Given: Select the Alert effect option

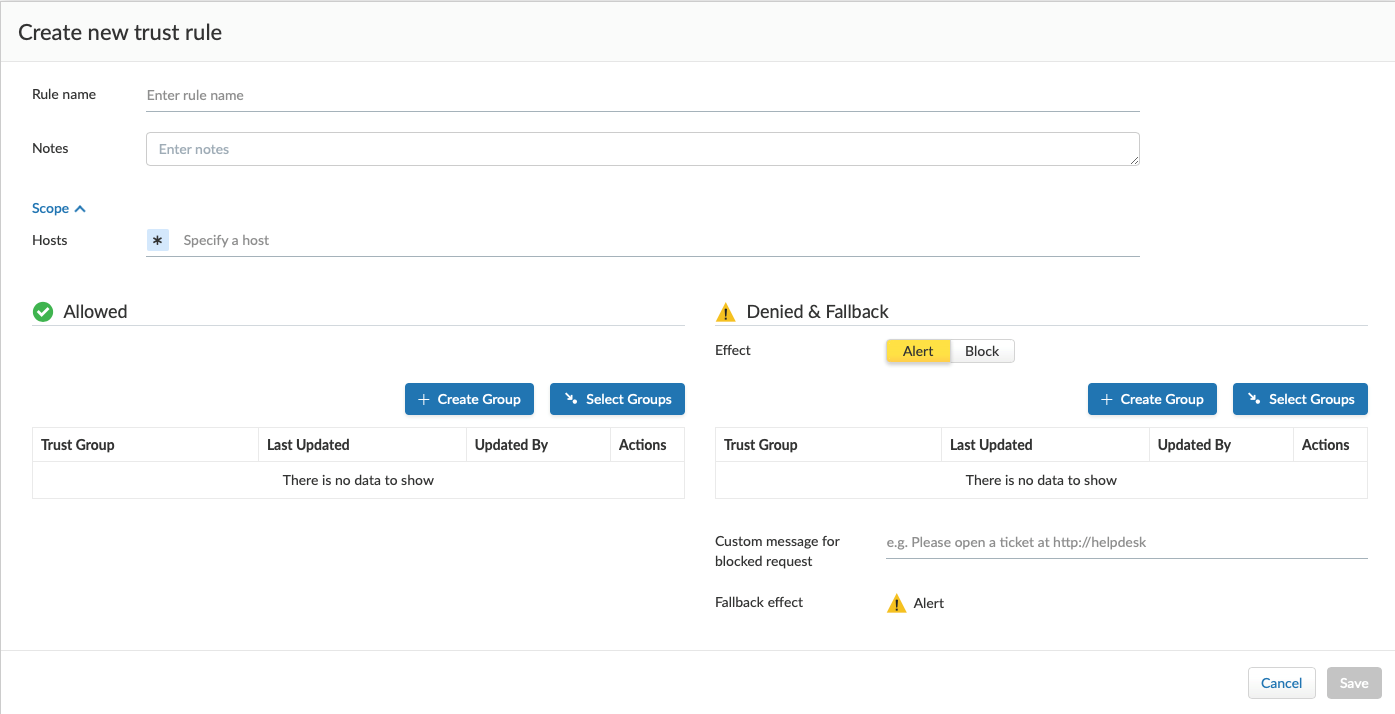Looking at the screenshot, I should [918, 351].
